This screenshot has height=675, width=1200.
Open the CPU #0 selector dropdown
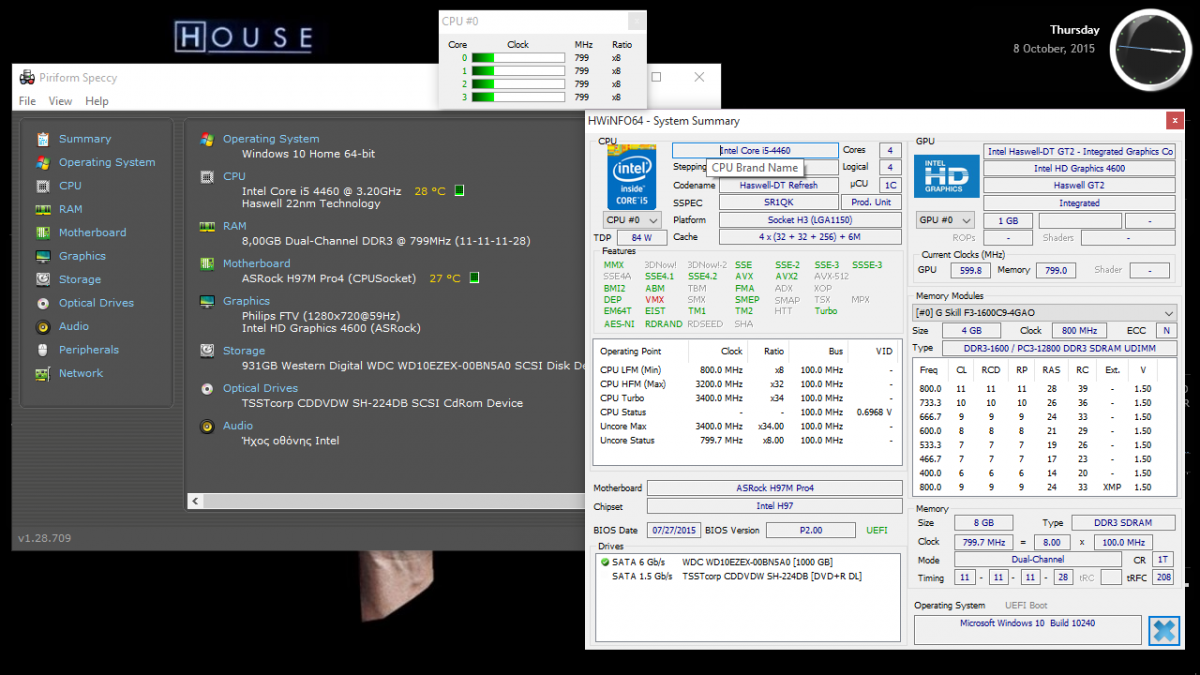[632, 220]
